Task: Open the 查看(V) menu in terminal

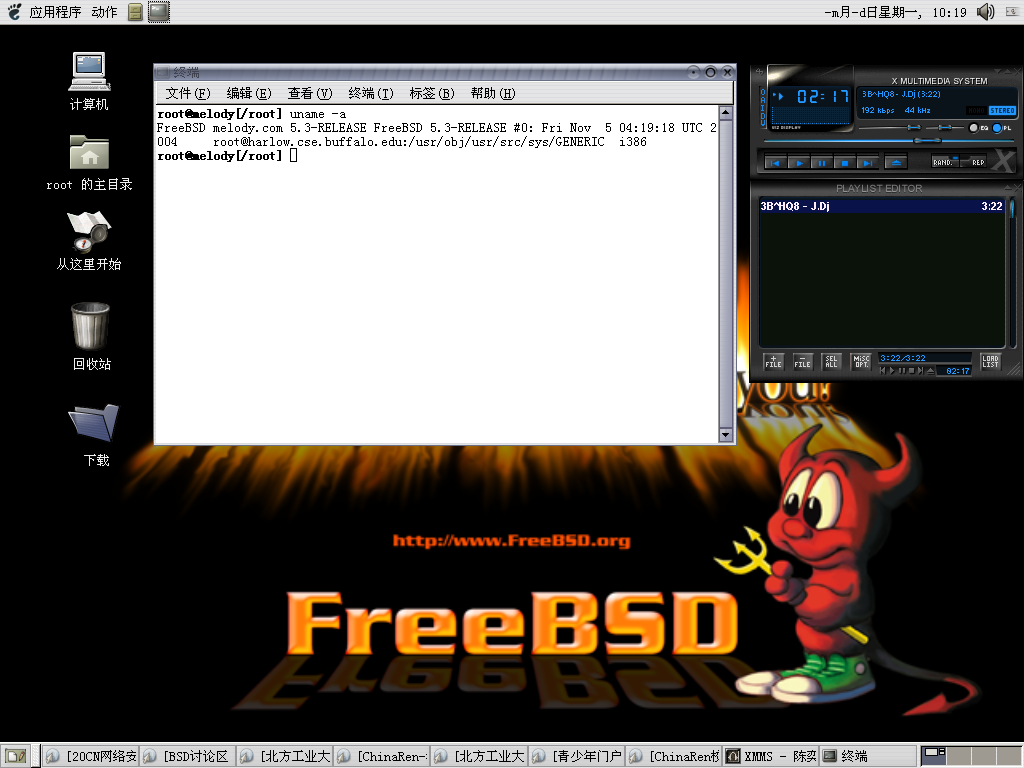Action: (x=310, y=93)
